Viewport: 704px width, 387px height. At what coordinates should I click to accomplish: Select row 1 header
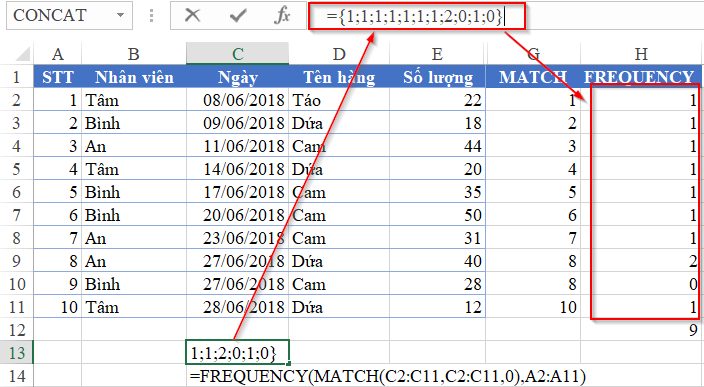tap(17, 77)
